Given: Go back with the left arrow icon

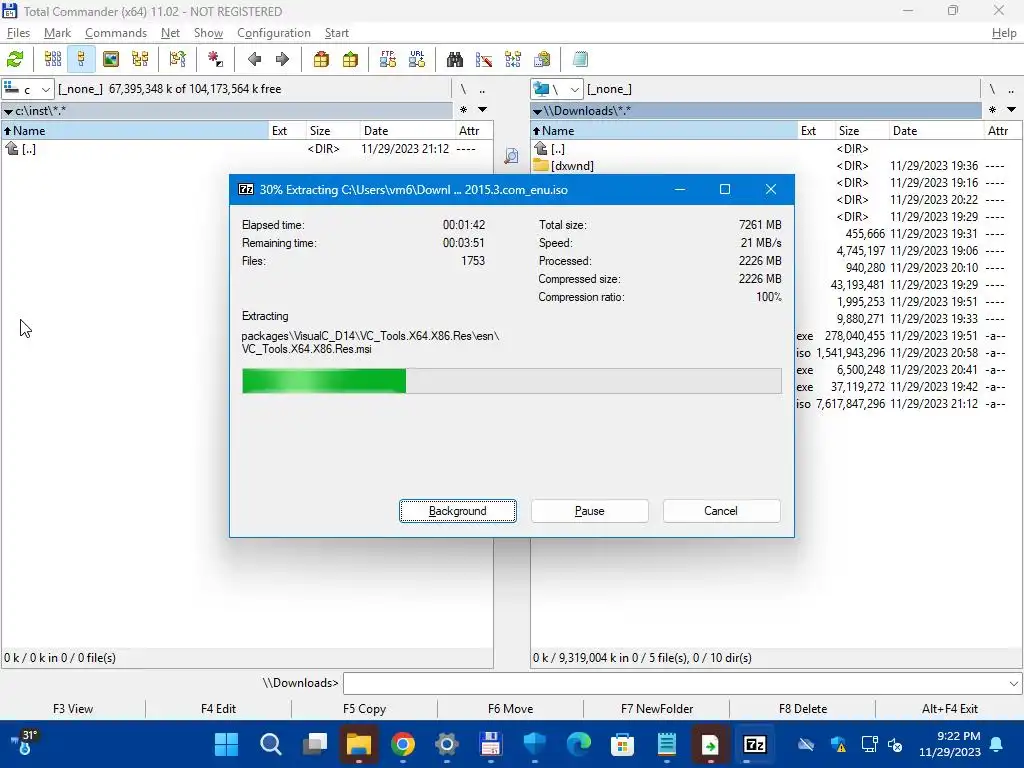Looking at the screenshot, I should click(254, 59).
